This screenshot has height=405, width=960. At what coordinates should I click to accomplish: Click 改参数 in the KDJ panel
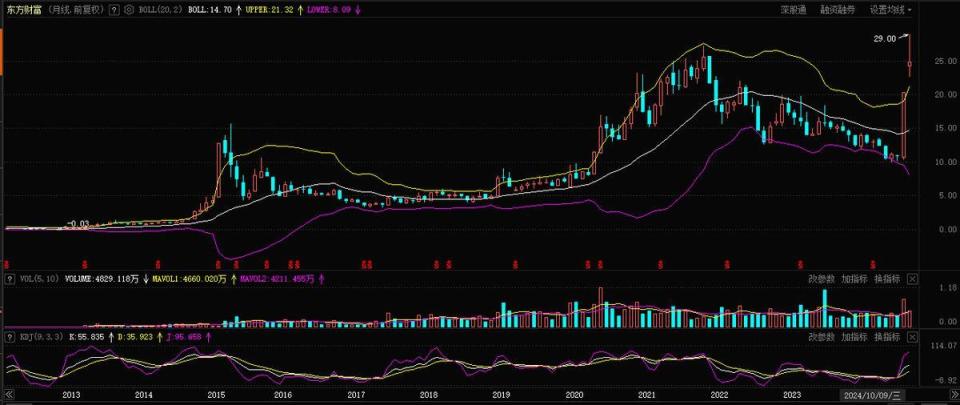click(x=821, y=337)
